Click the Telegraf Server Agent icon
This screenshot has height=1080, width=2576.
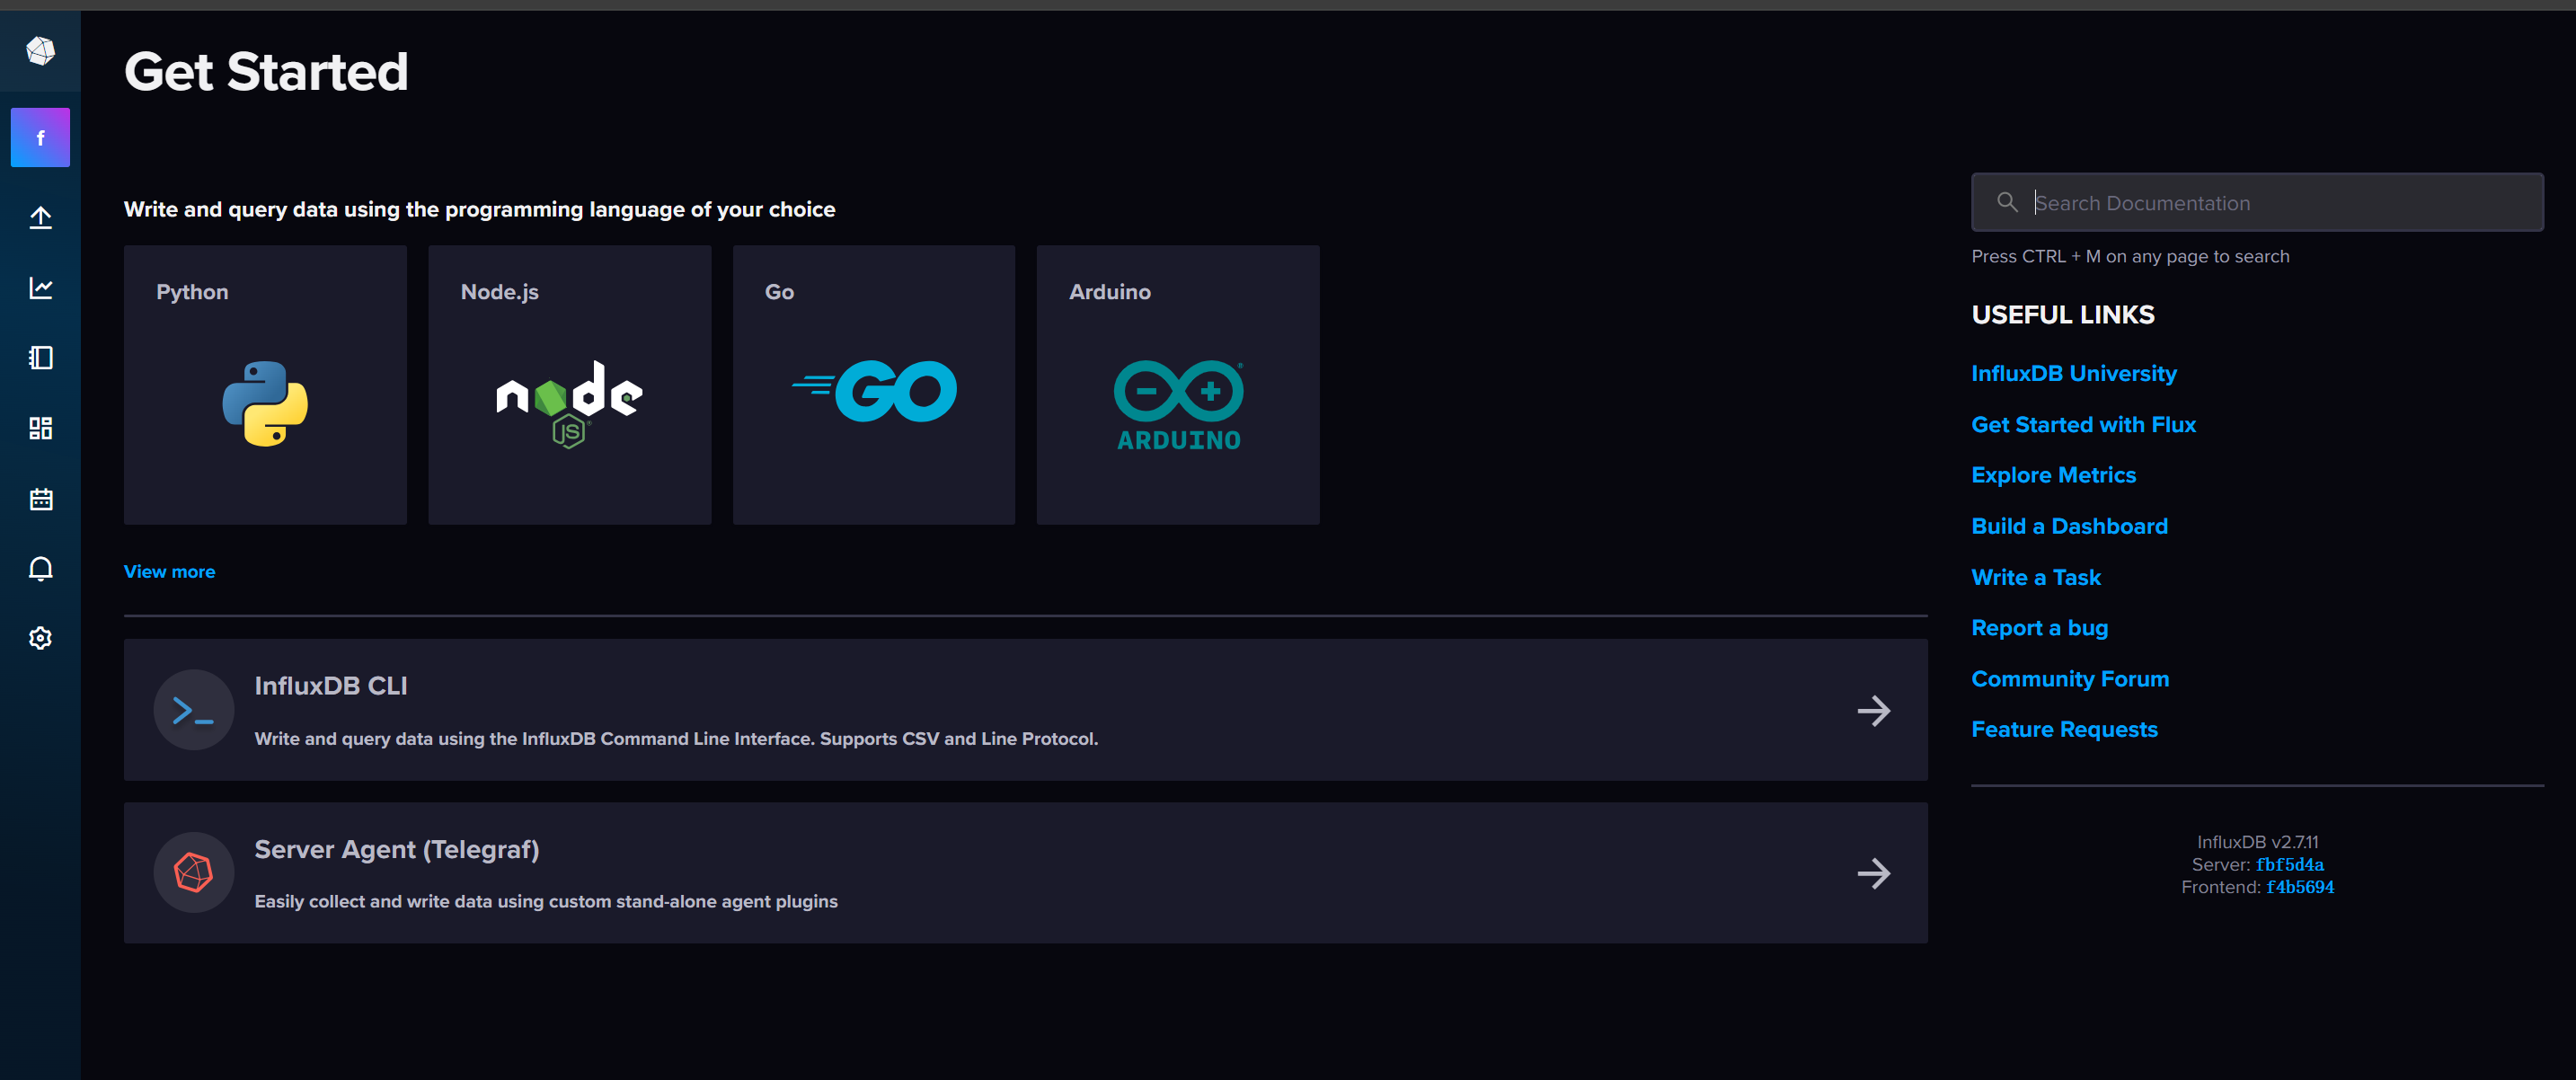pyautogui.click(x=193, y=873)
